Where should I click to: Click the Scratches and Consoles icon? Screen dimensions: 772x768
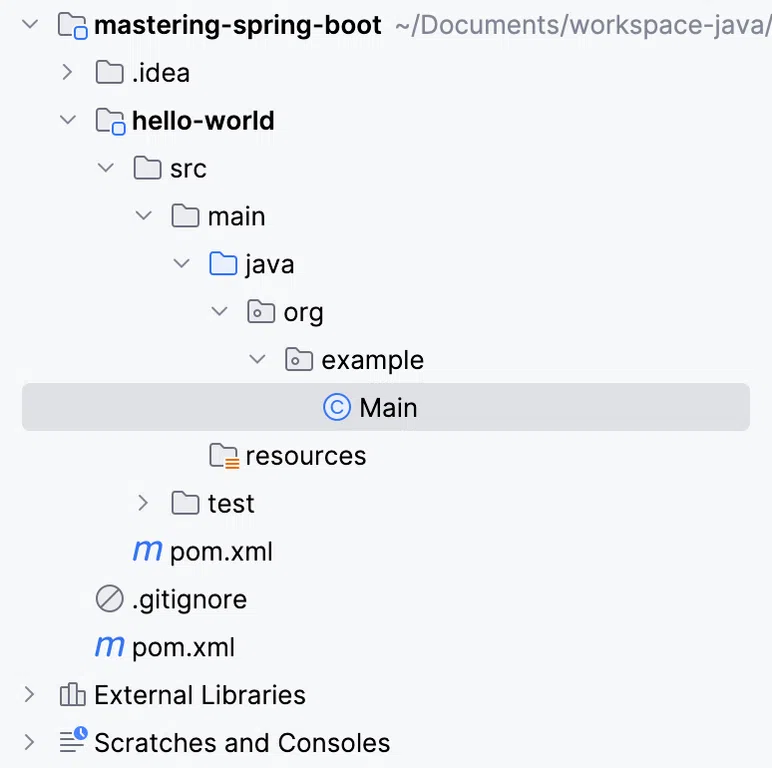coord(73,741)
